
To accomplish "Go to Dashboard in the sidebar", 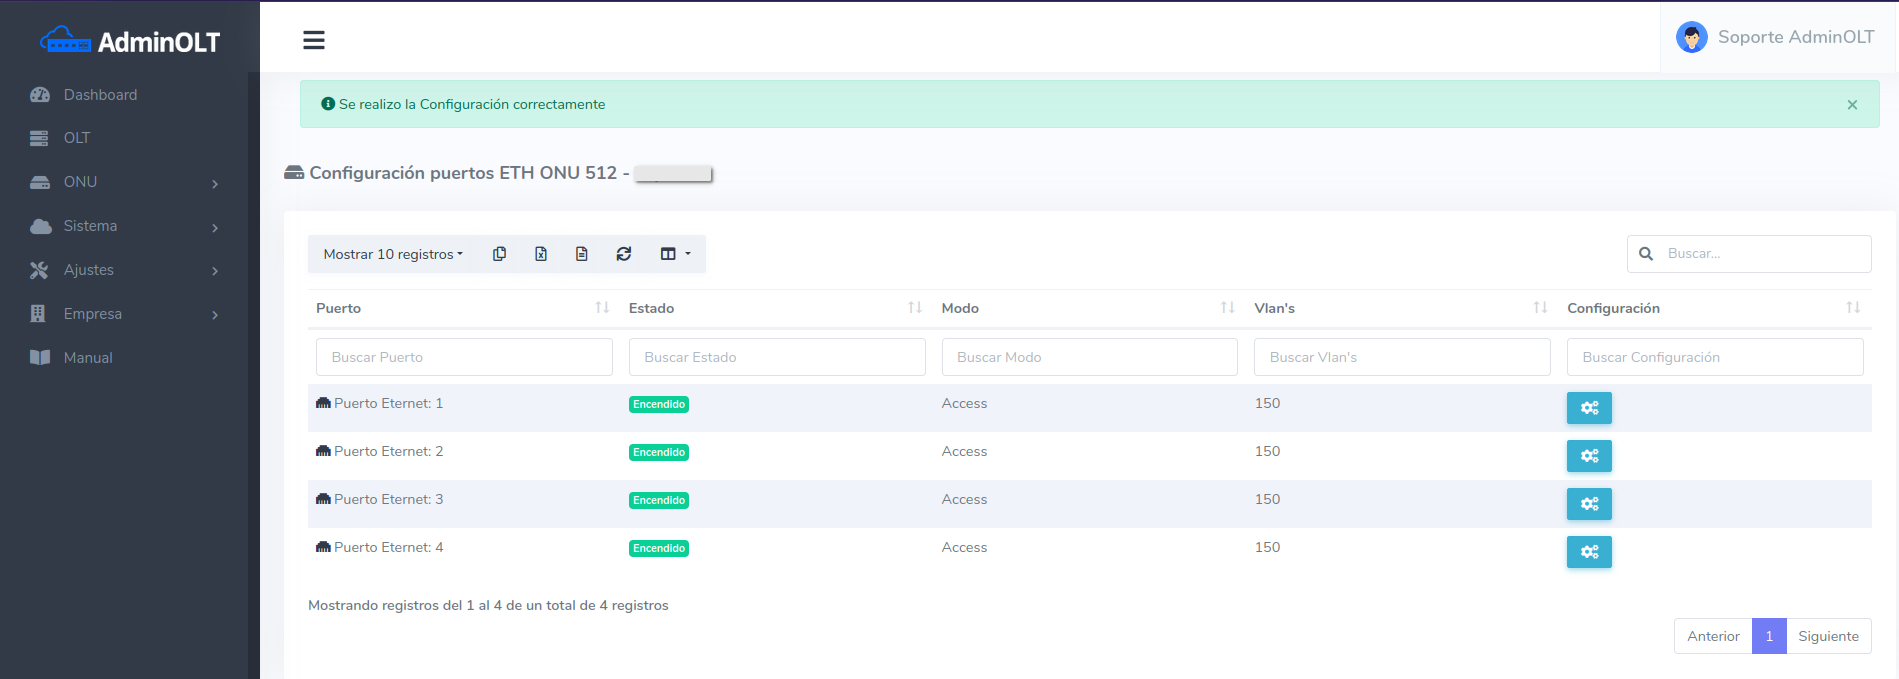I will coord(100,95).
